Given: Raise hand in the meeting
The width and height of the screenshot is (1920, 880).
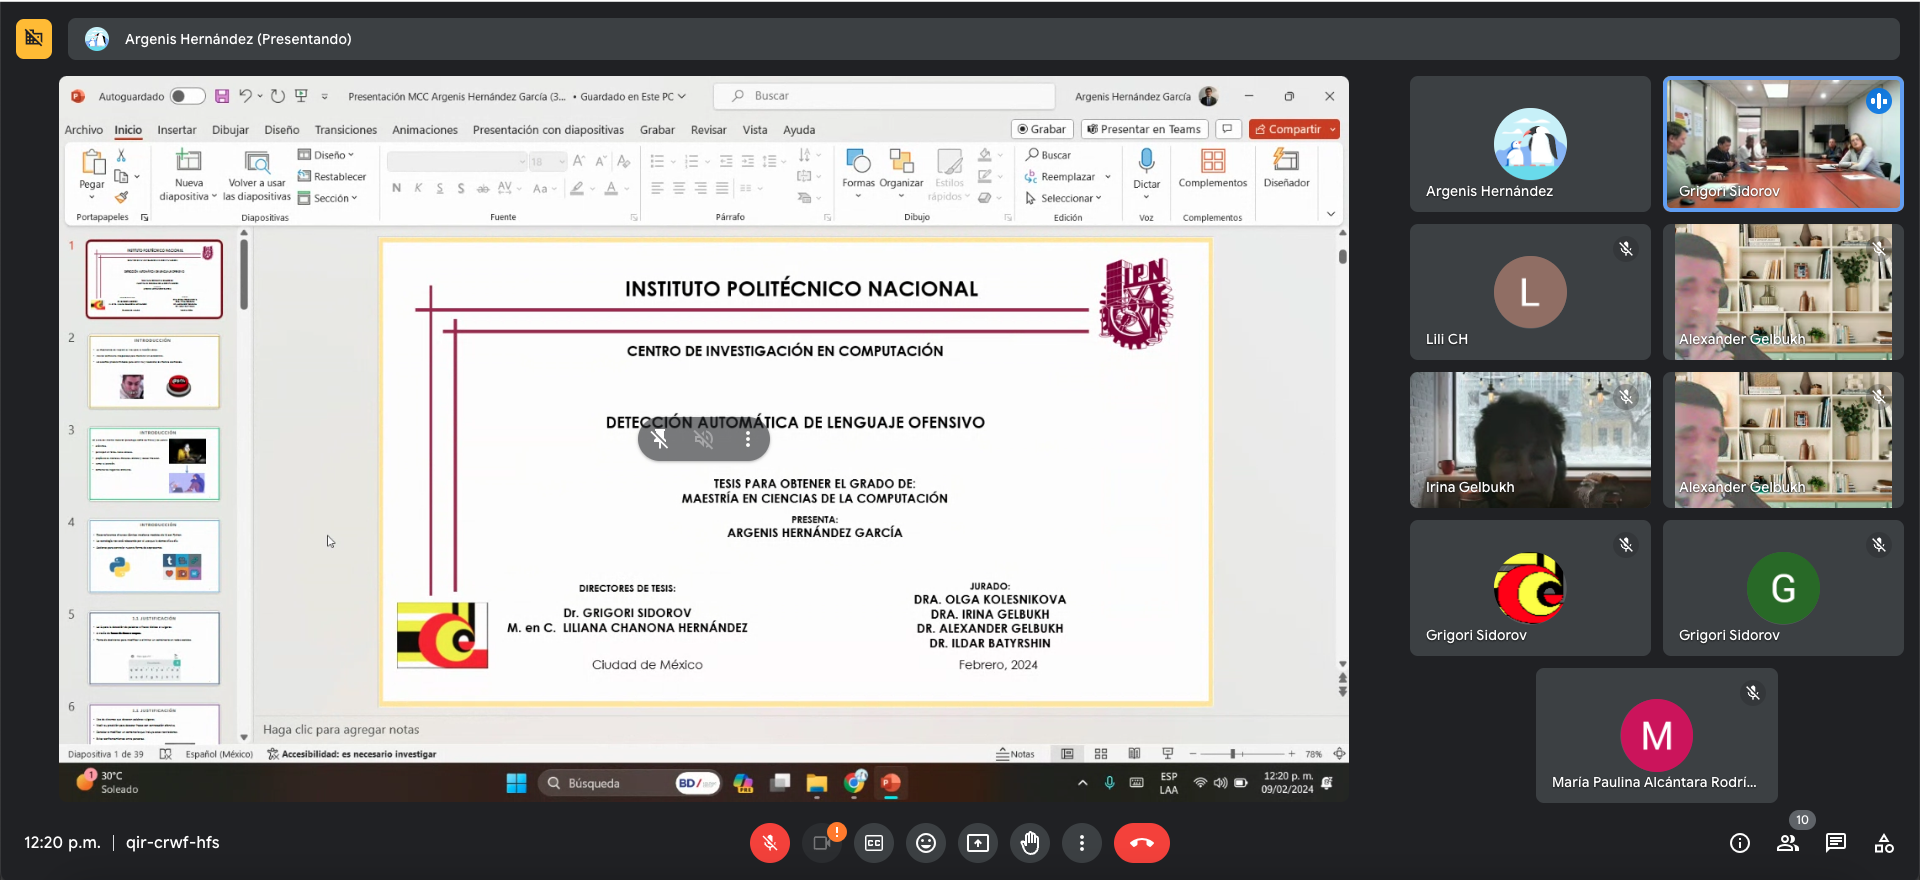Looking at the screenshot, I should [1030, 843].
